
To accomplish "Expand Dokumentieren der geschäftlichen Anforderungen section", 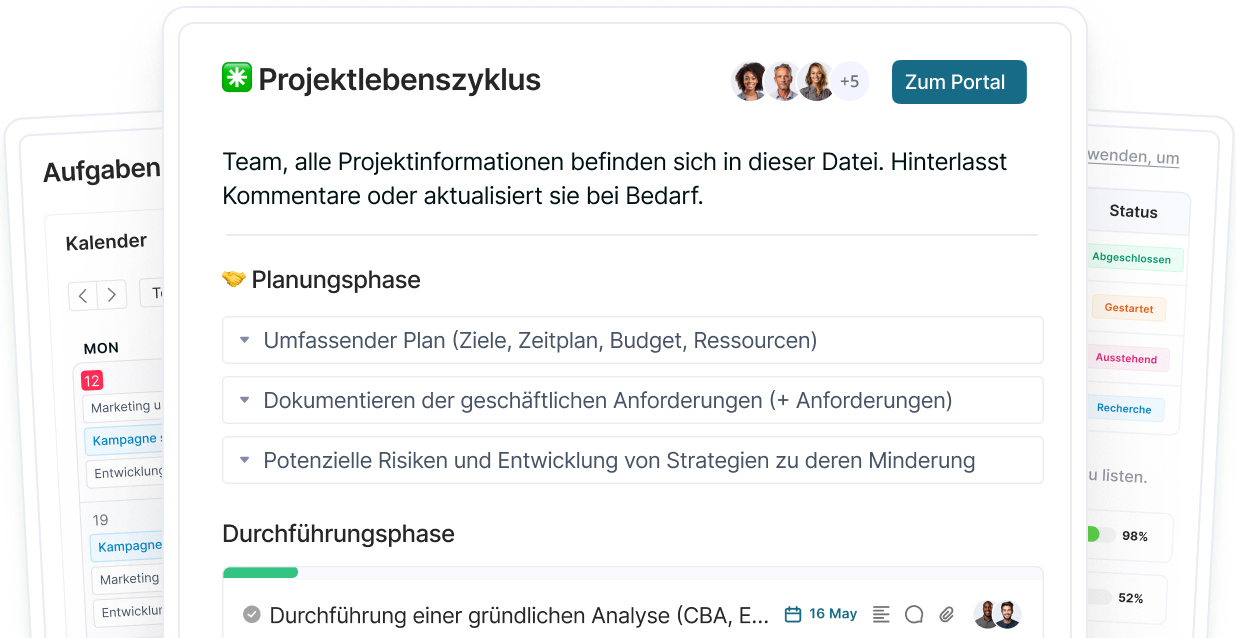I will click(244, 400).
